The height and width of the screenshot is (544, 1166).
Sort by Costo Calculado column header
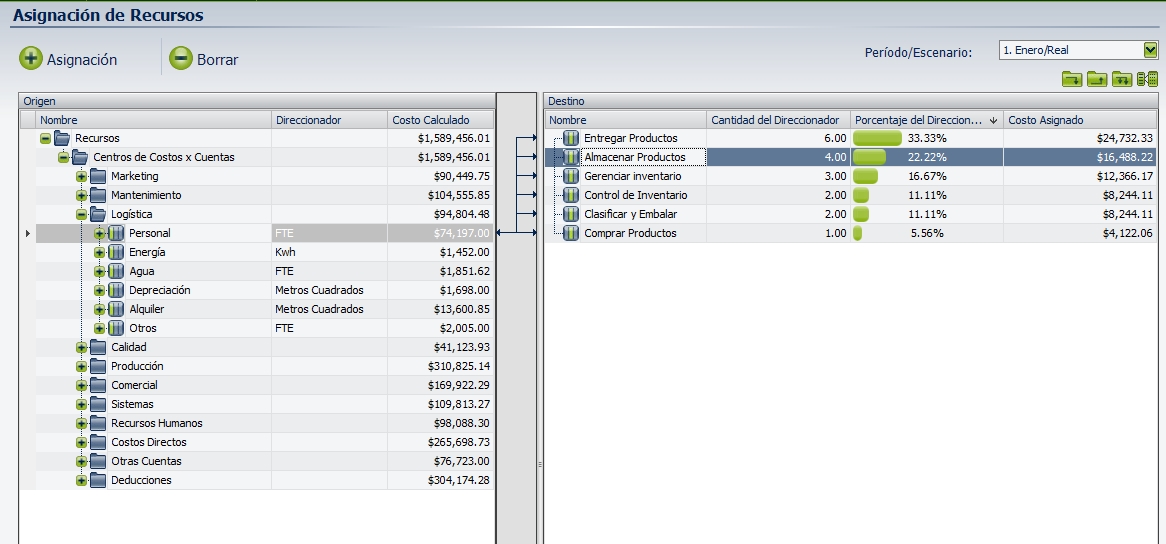[x=440, y=120]
